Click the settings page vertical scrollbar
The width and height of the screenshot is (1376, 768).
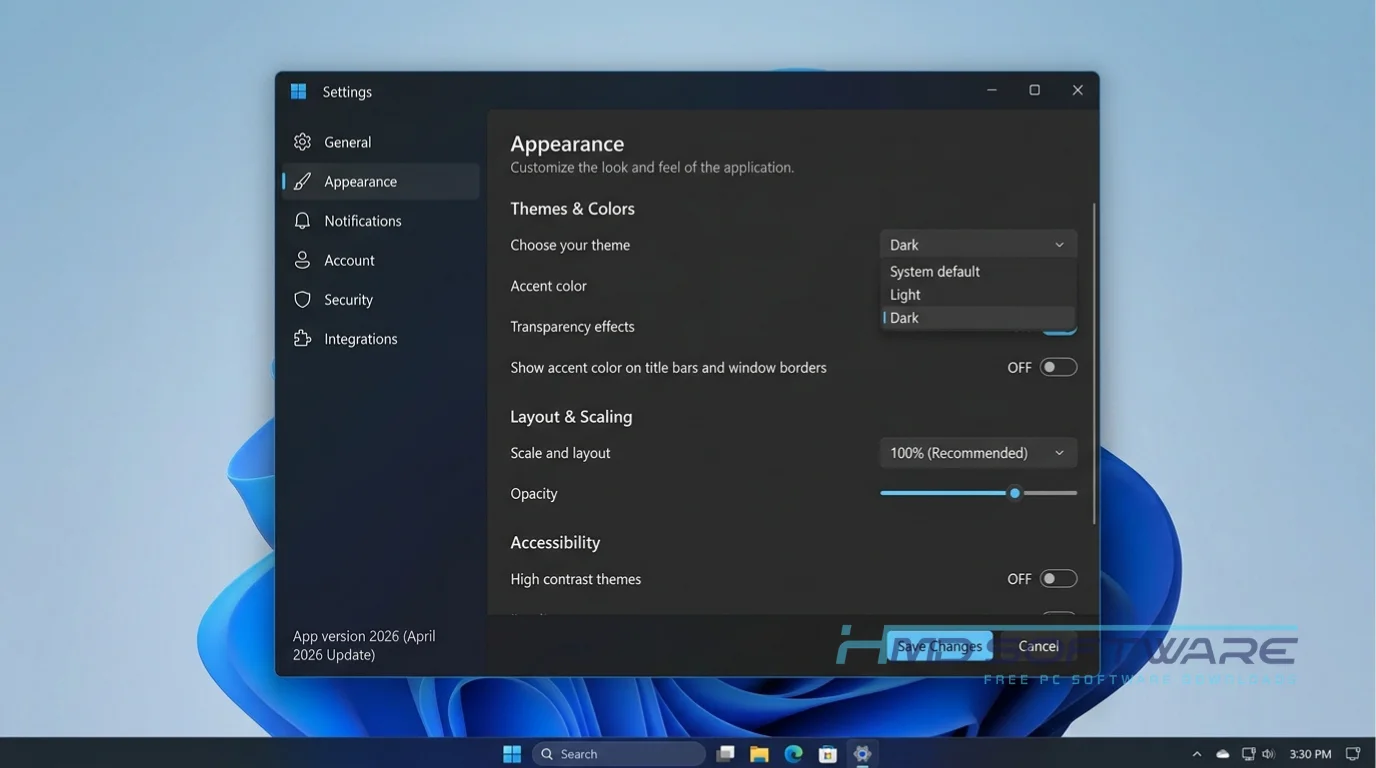[1094, 363]
